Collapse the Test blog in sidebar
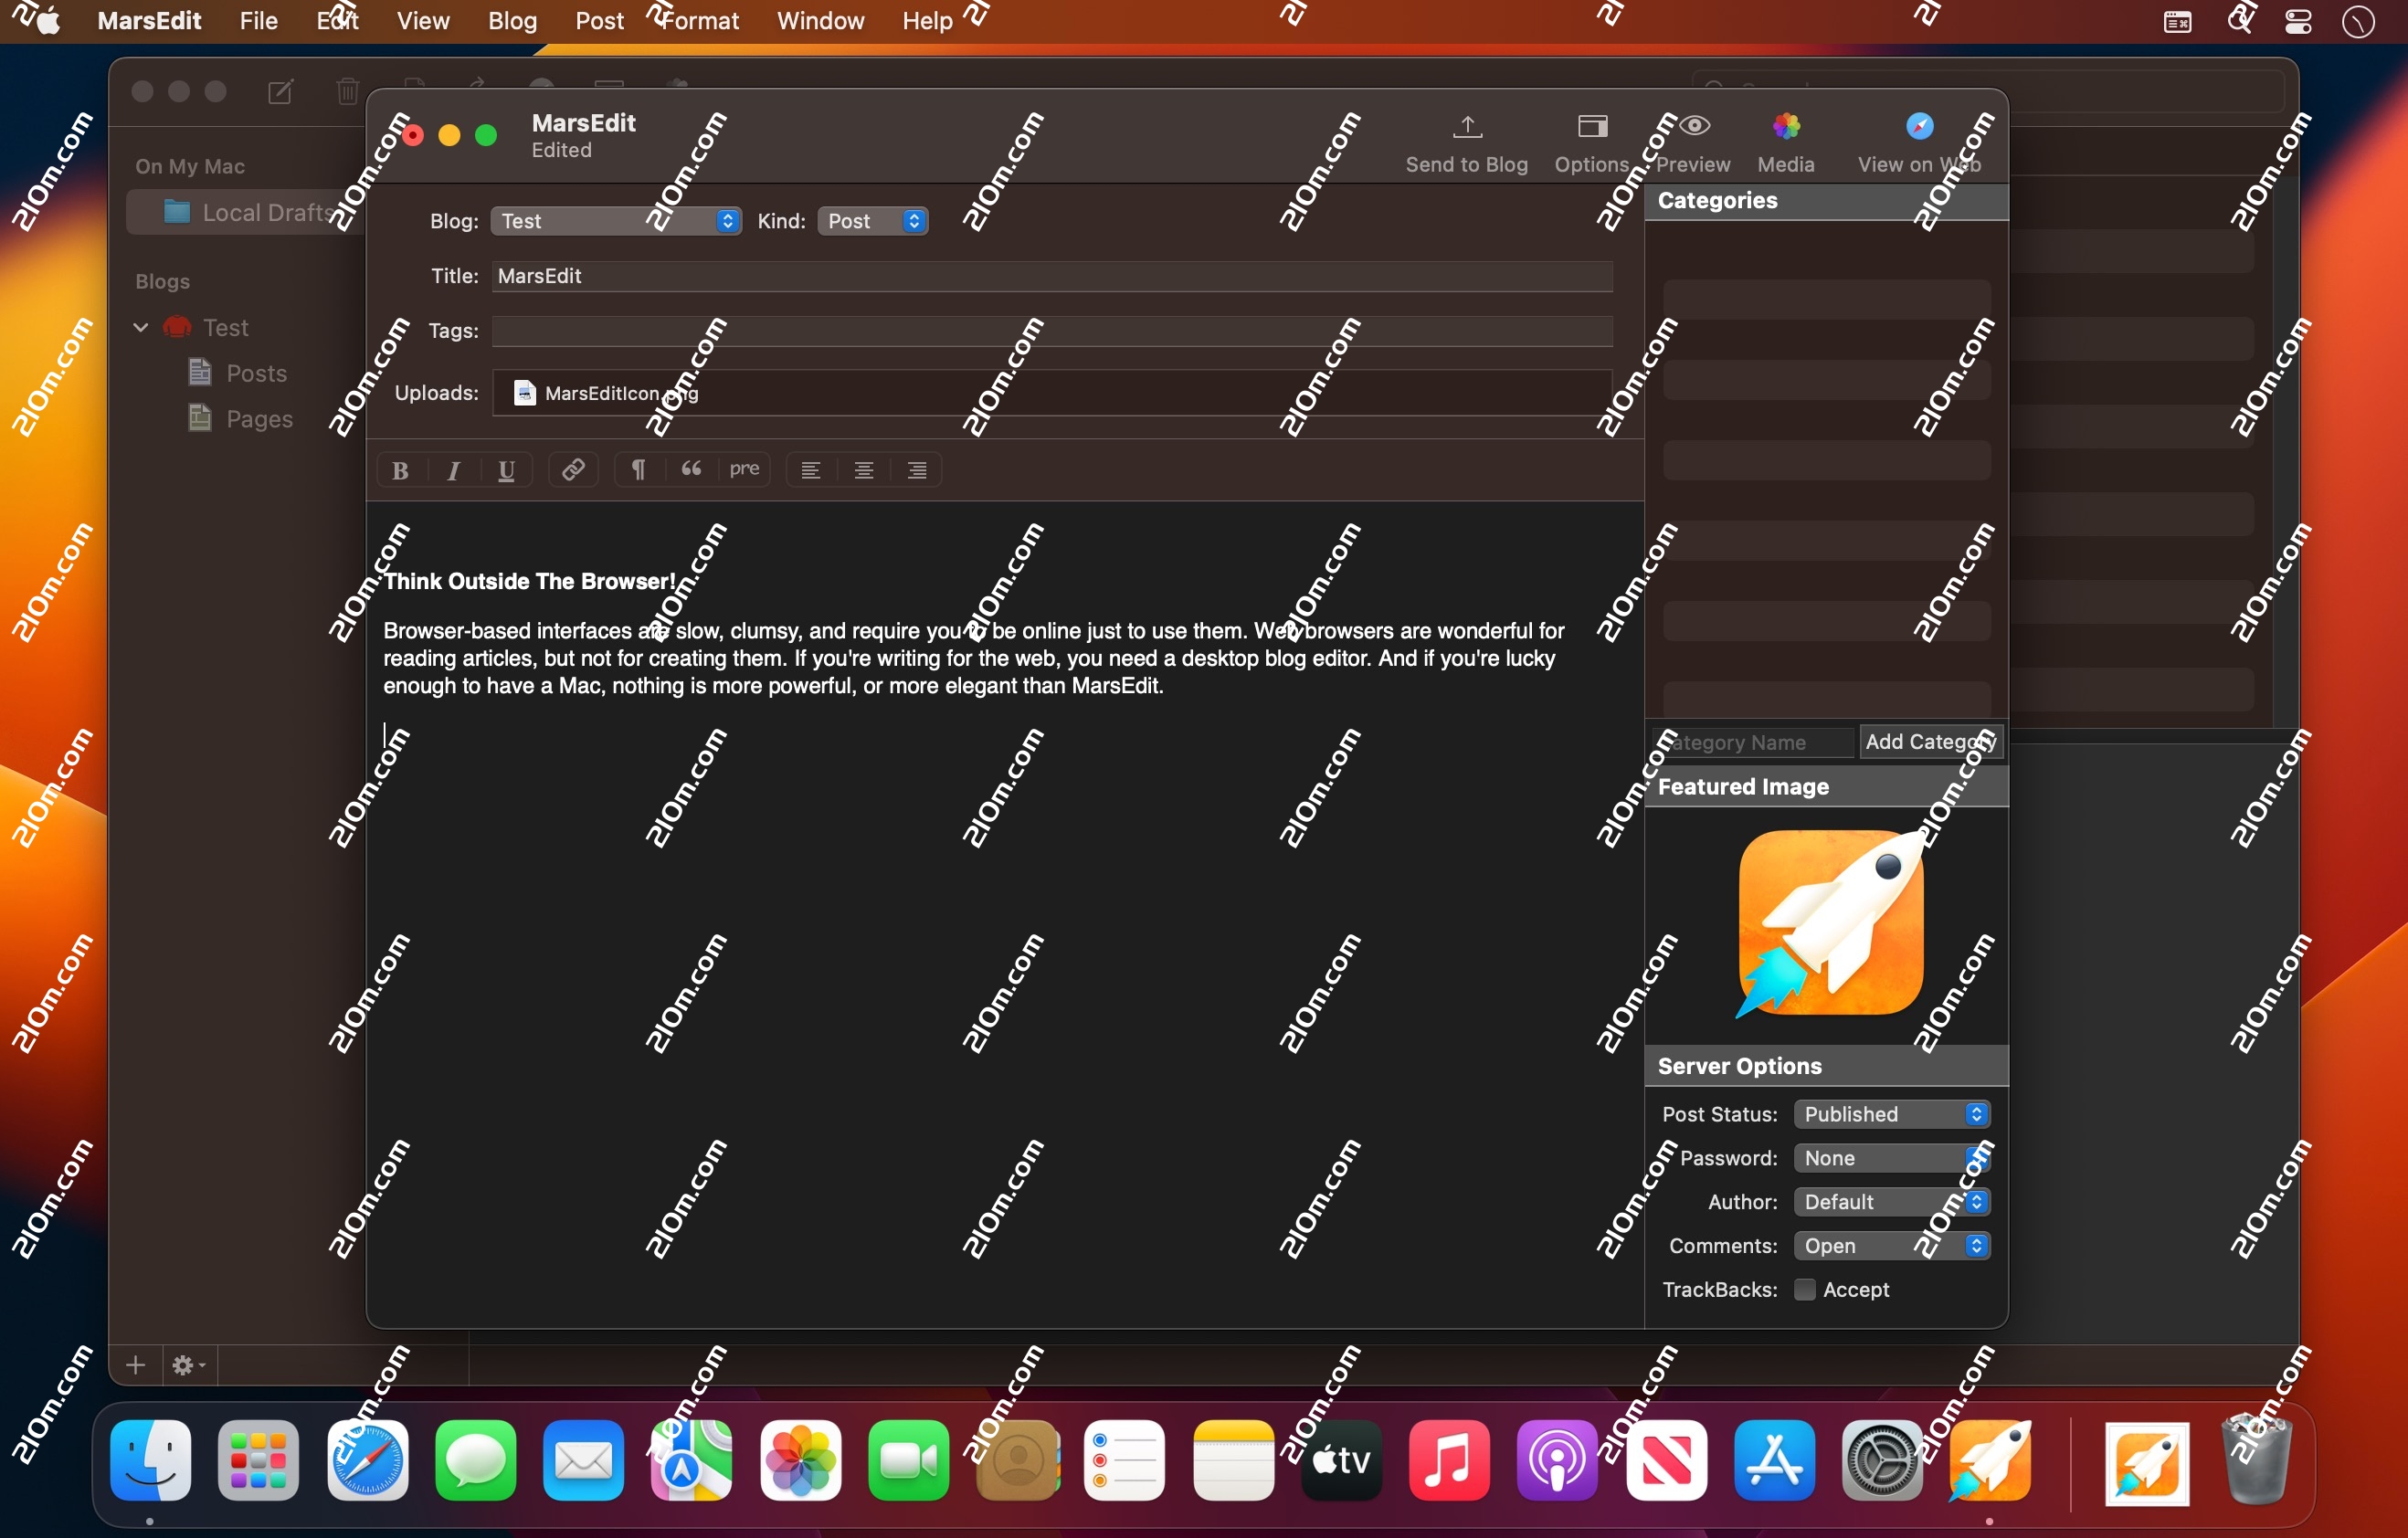Viewport: 2408px width, 1538px height. pos(140,327)
